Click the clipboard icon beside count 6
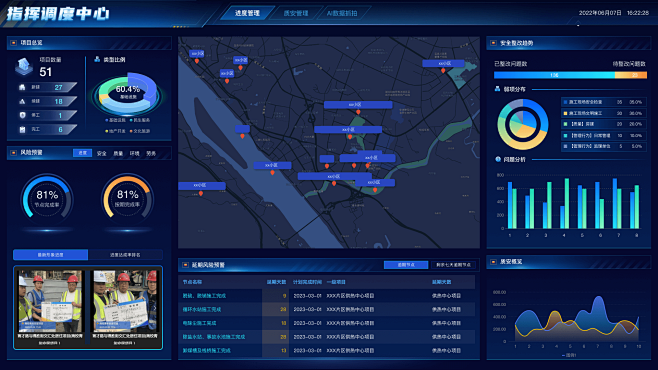Image resolution: width=658 pixels, height=370 pixels. point(22,129)
